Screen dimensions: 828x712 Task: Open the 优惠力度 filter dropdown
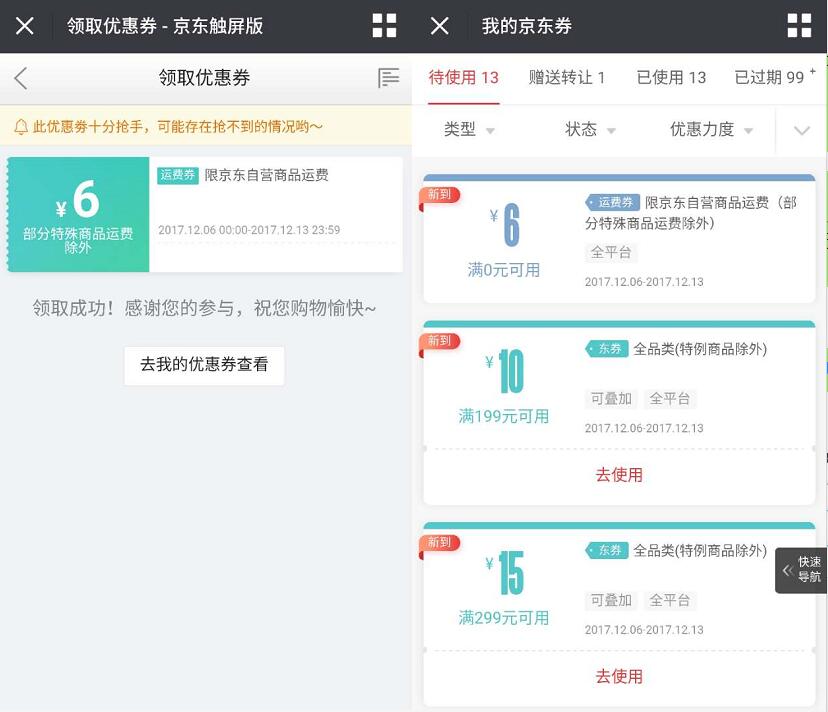pyautogui.click(x=711, y=129)
